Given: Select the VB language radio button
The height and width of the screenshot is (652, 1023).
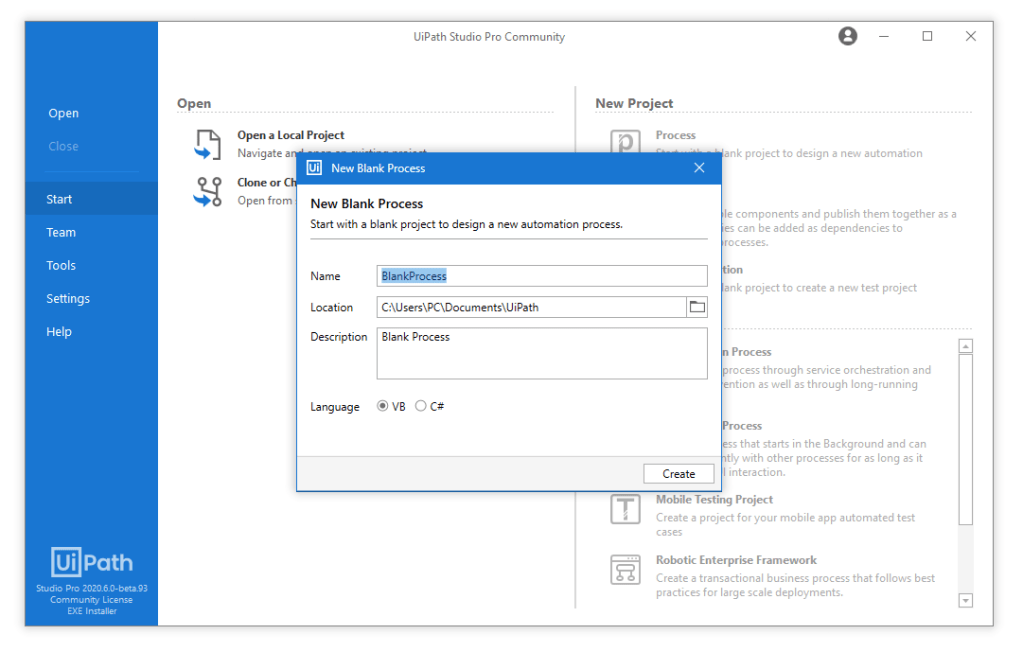Looking at the screenshot, I should [383, 407].
